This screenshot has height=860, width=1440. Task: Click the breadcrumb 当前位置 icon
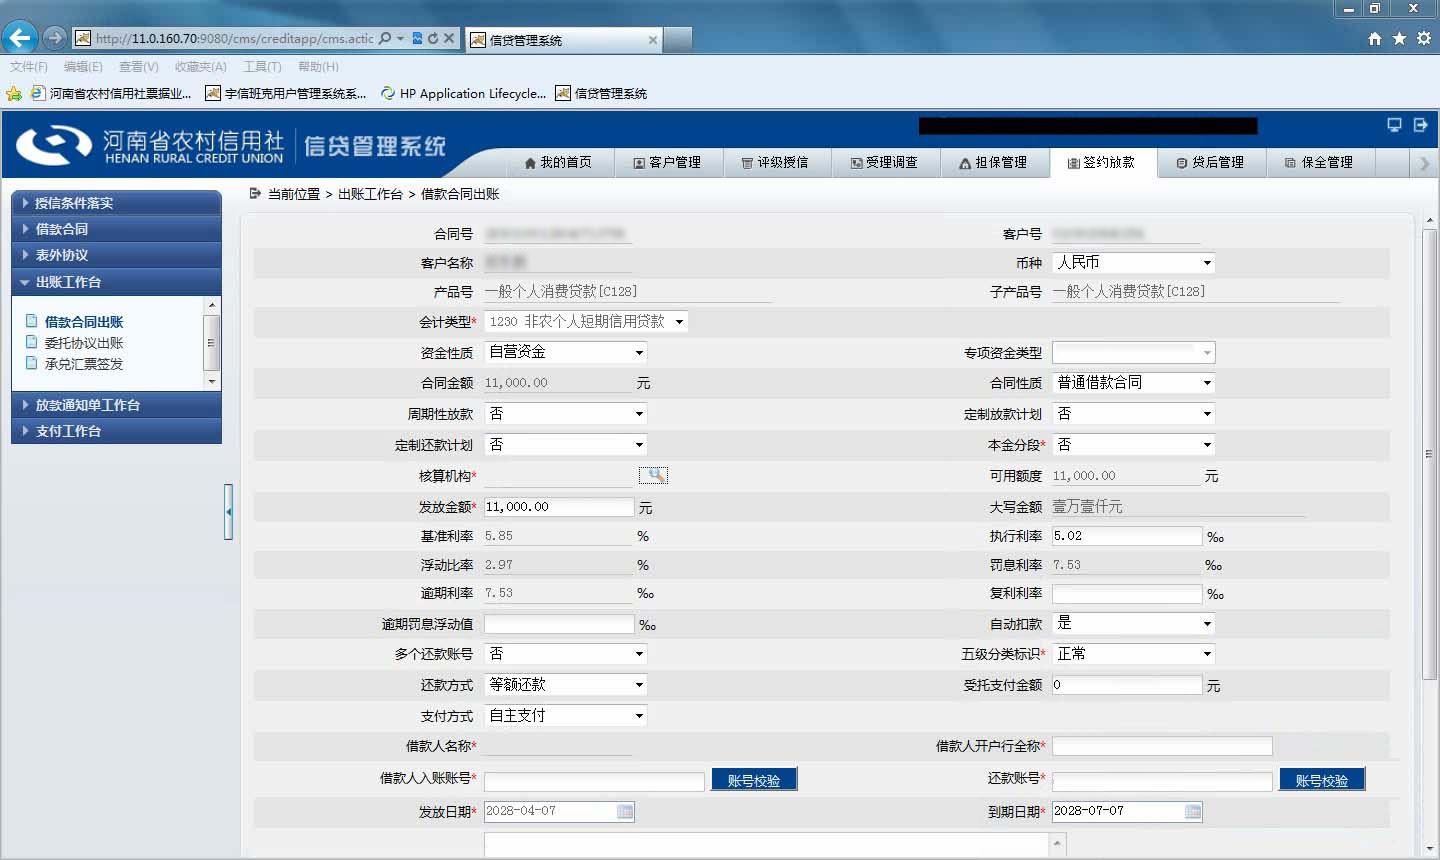(x=255, y=193)
